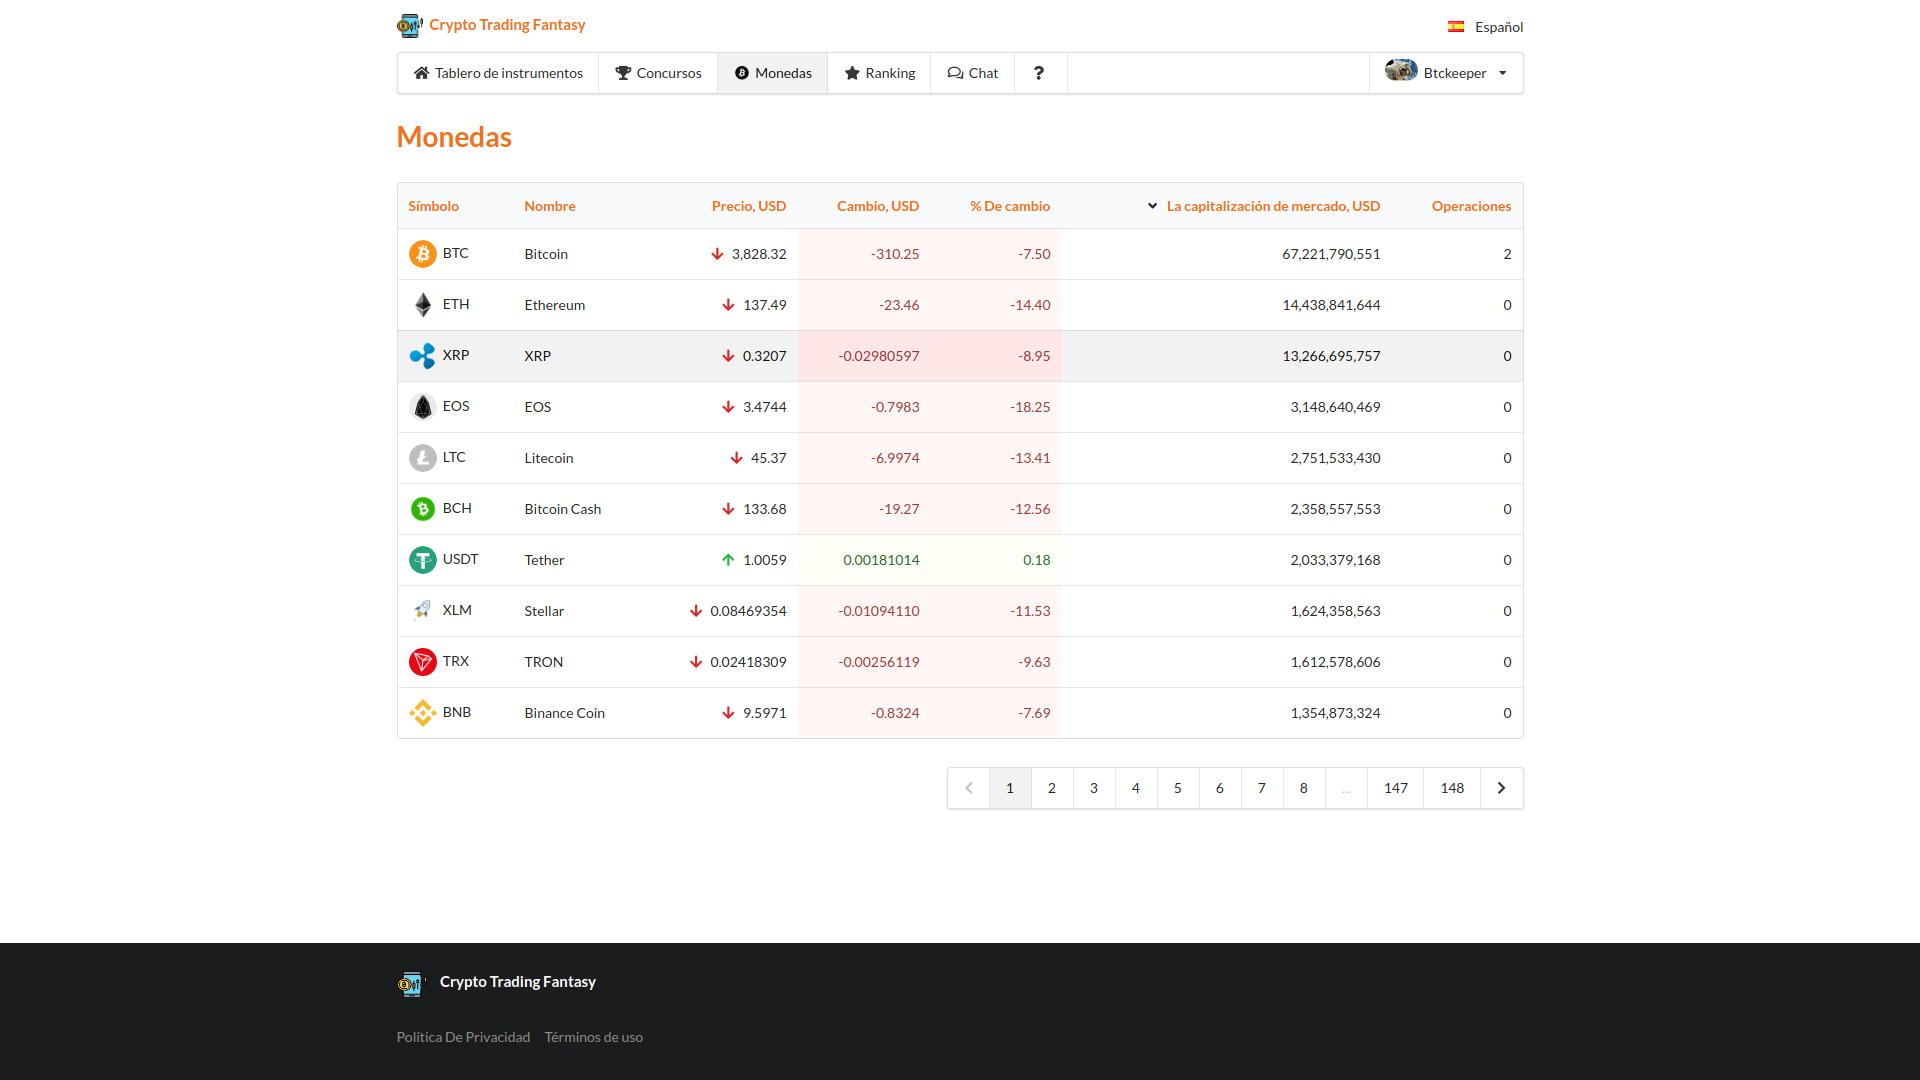Open help via question mark icon
This screenshot has height=1080, width=1920.
point(1039,73)
